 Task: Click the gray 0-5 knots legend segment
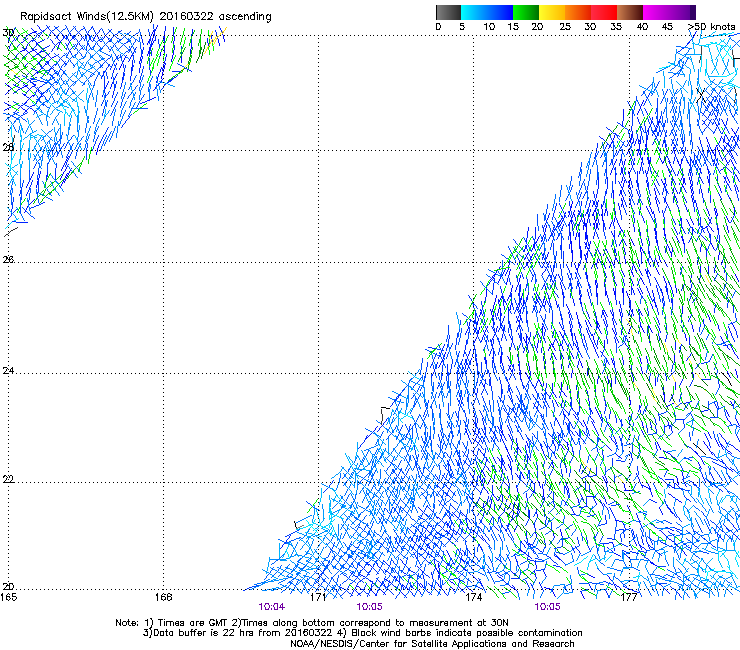coord(448,12)
